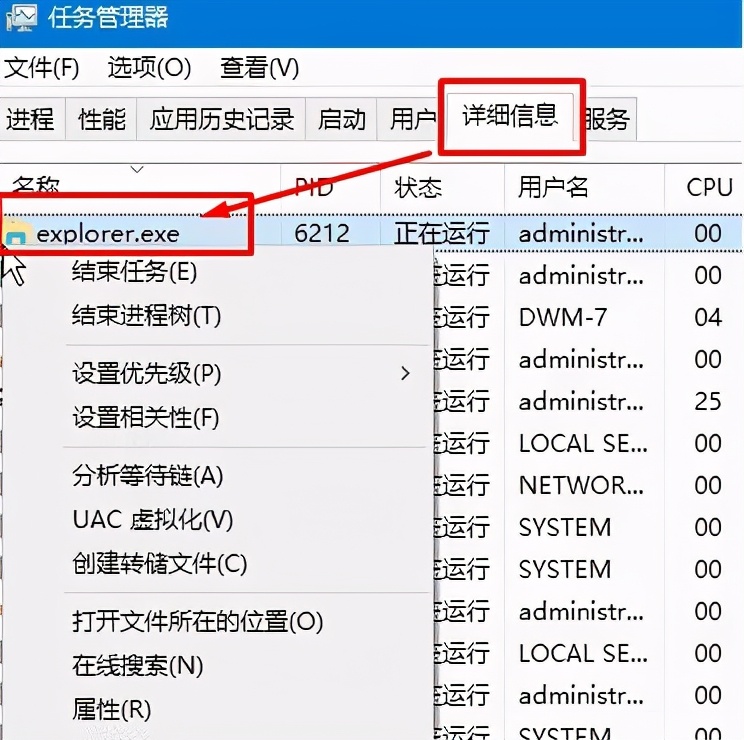Expand the 设置优先级 submenu arrow
744x740 pixels.
(x=405, y=374)
